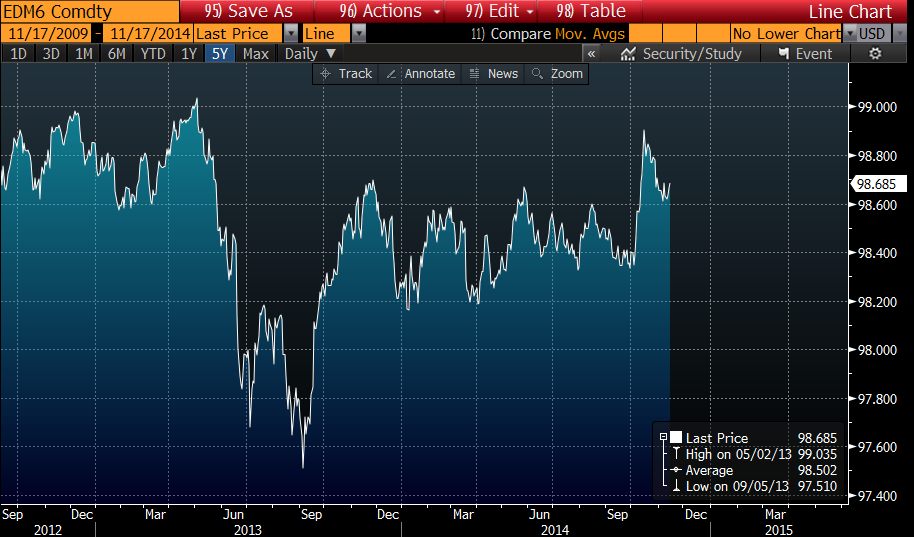Open the 97) Edit menu

(491, 11)
